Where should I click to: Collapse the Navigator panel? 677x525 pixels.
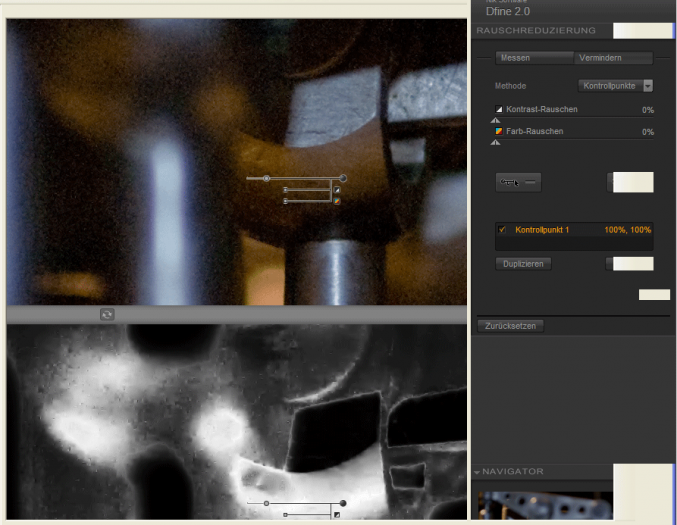478,471
